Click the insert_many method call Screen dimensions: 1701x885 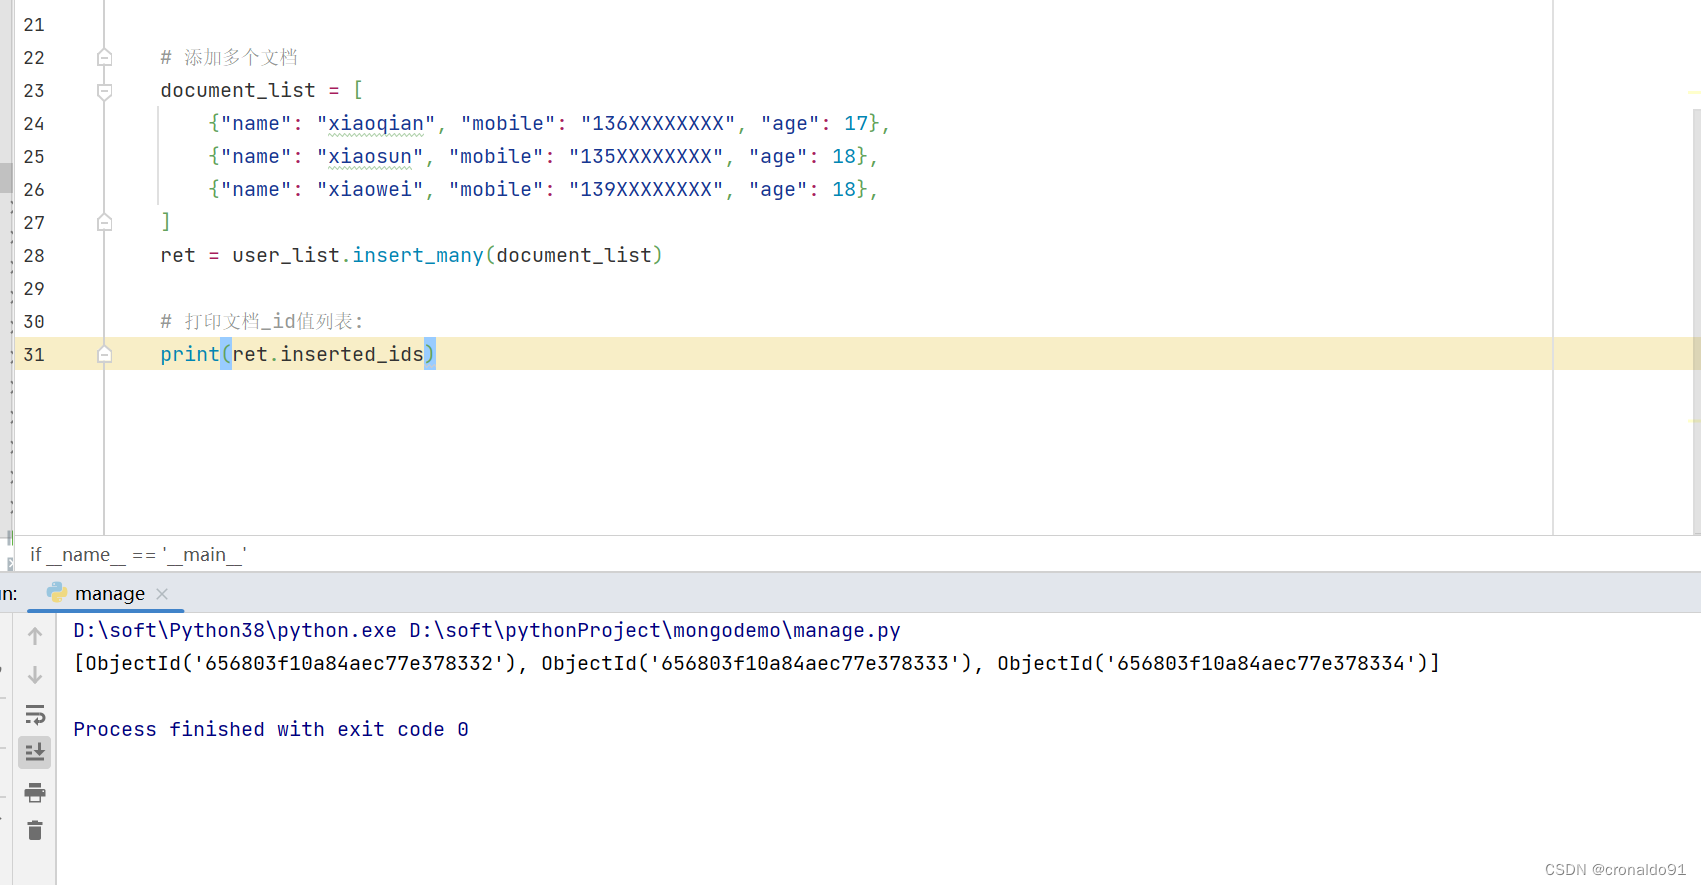pos(418,255)
